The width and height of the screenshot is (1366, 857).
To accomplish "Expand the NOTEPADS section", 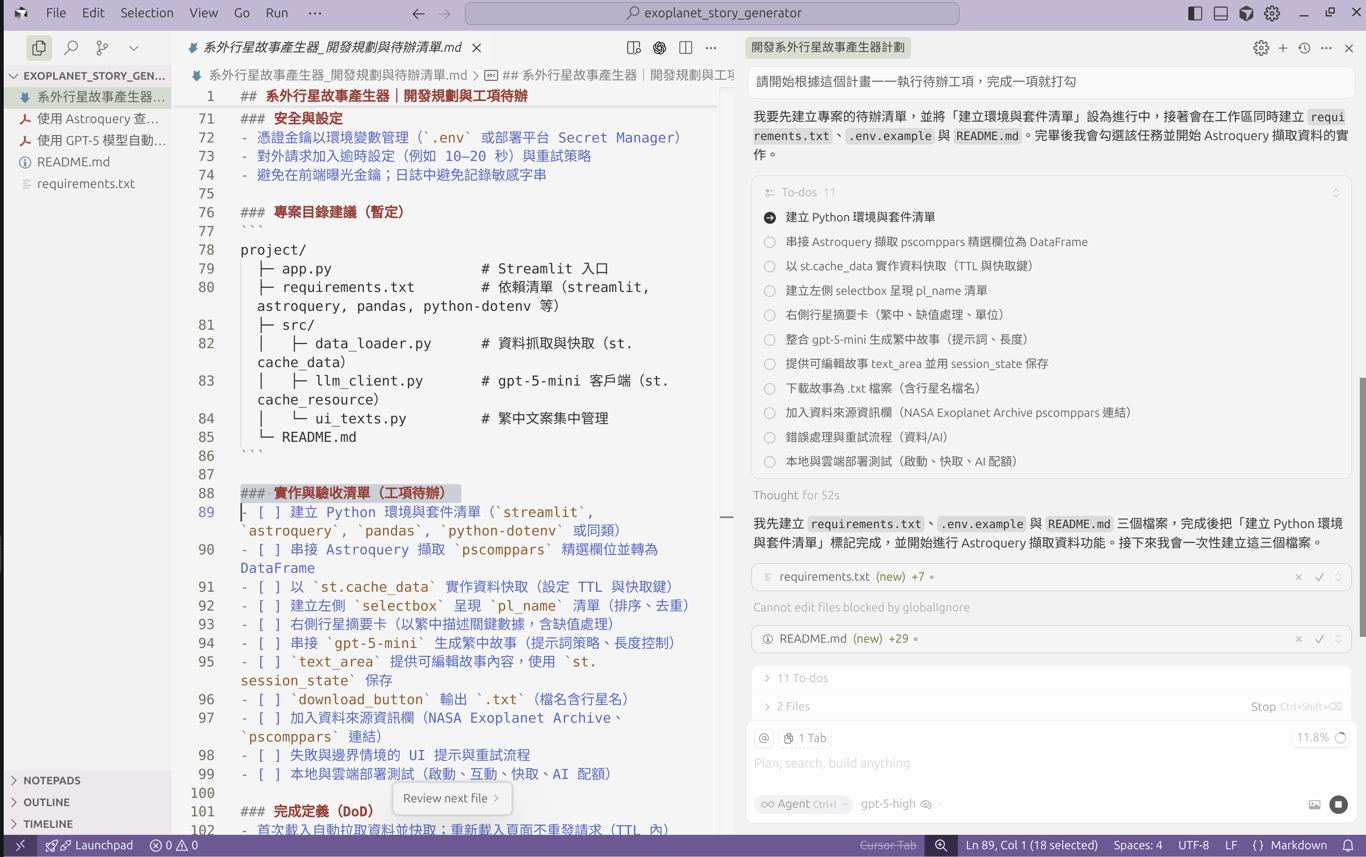I will [x=87, y=780].
